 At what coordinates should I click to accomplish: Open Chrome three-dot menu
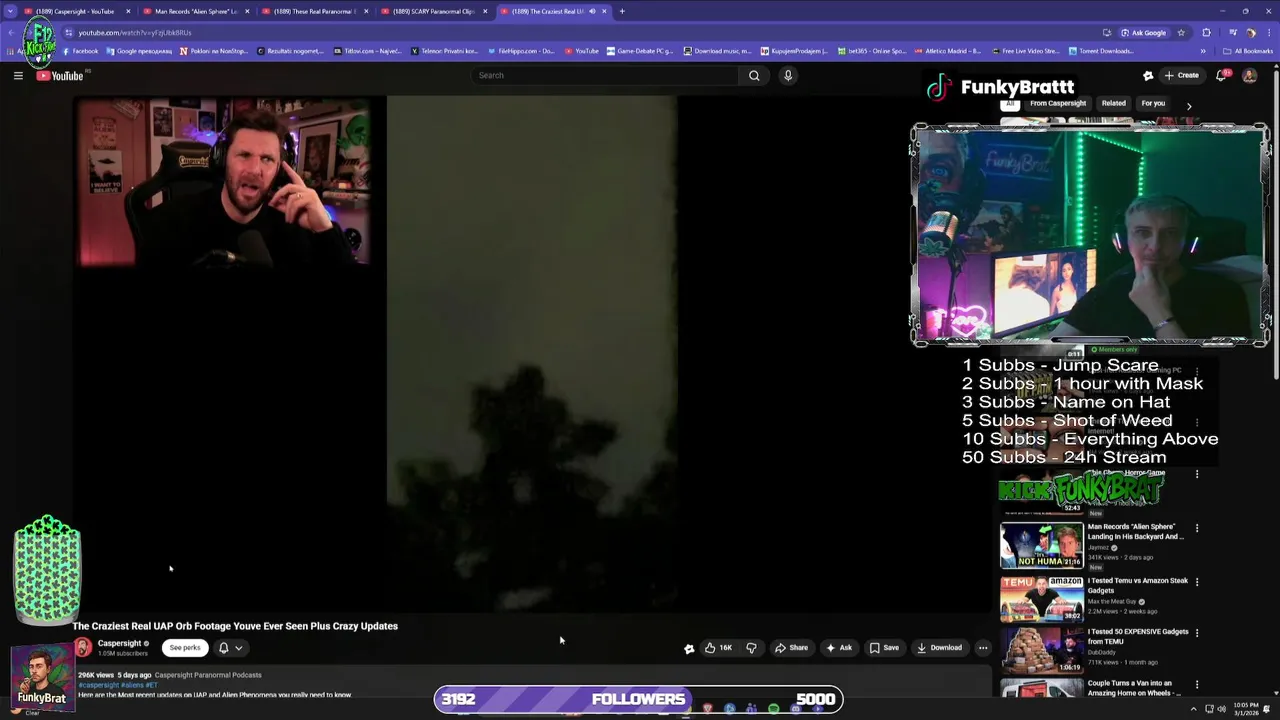tap(1267, 32)
